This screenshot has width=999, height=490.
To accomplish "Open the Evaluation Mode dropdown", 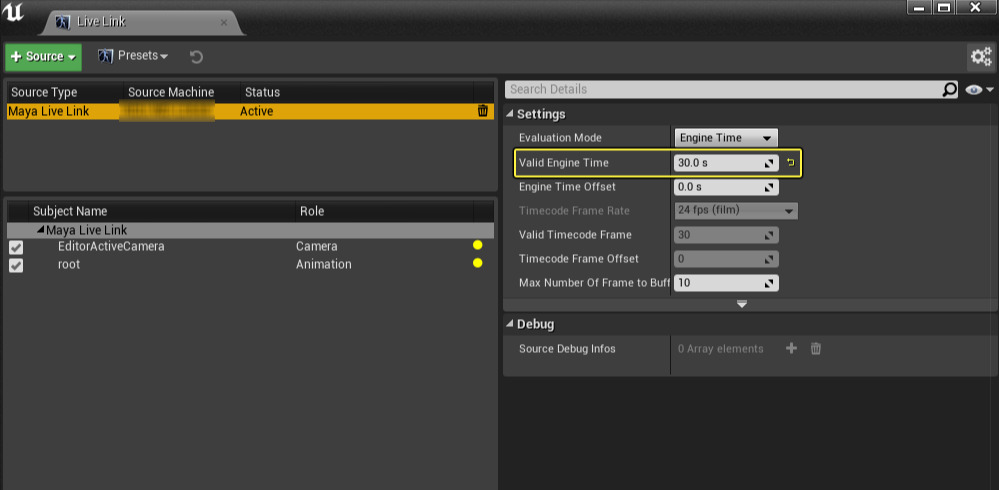I will (726, 138).
